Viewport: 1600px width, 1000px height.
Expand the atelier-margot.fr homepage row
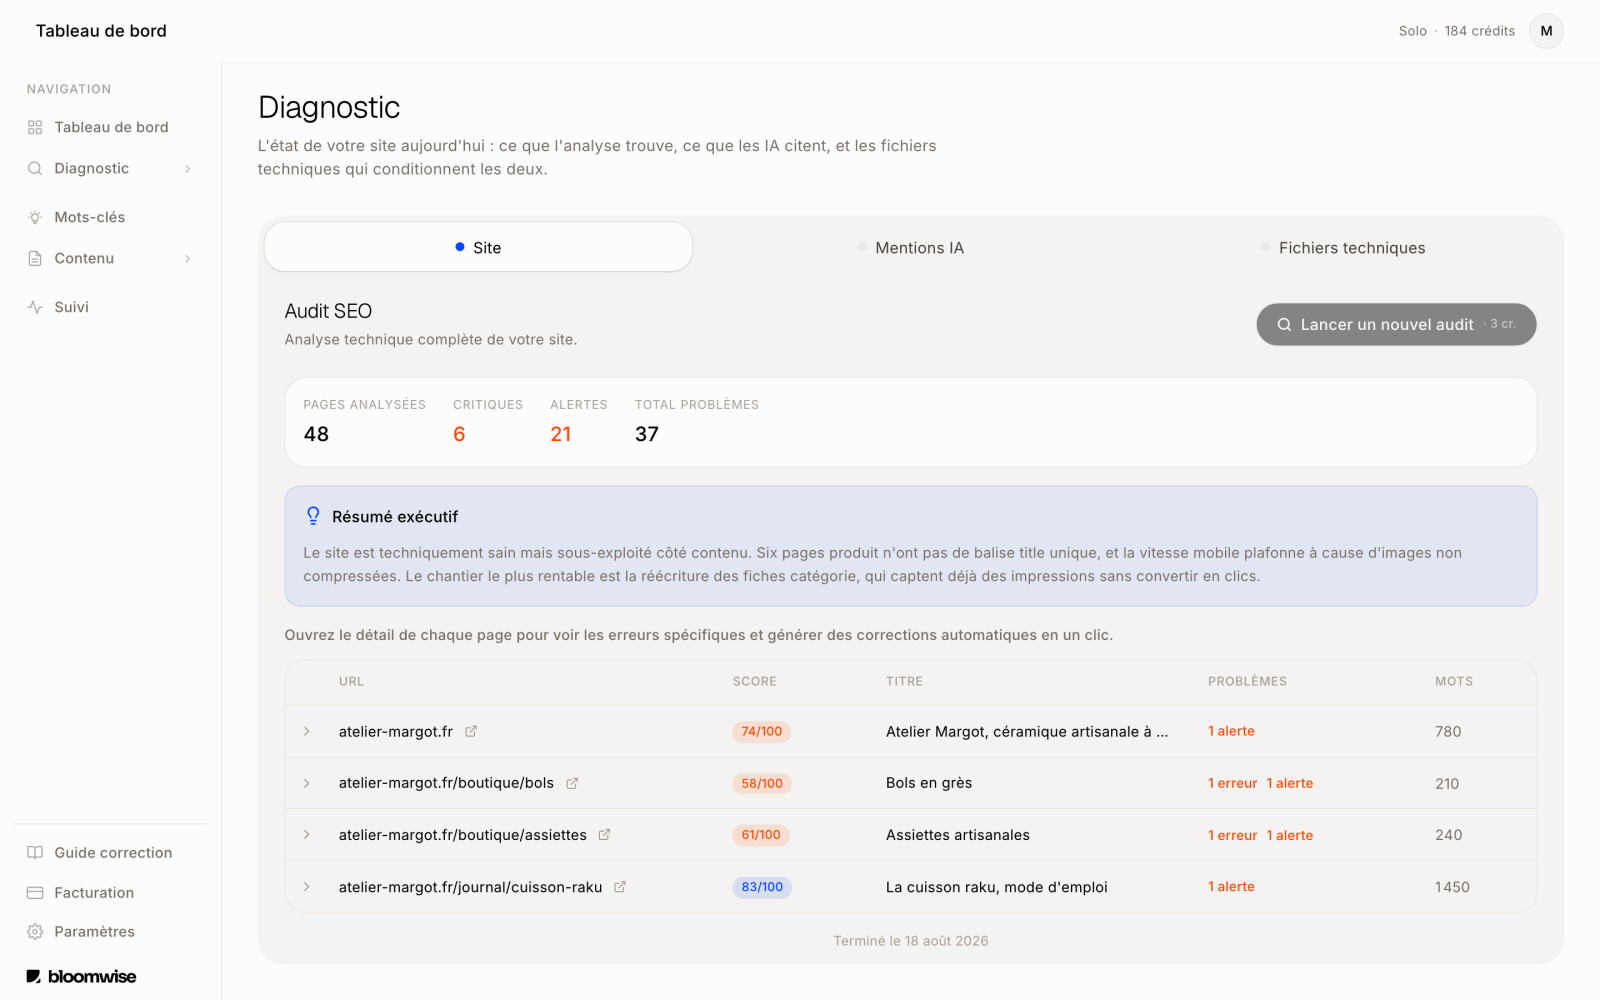coord(307,732)
